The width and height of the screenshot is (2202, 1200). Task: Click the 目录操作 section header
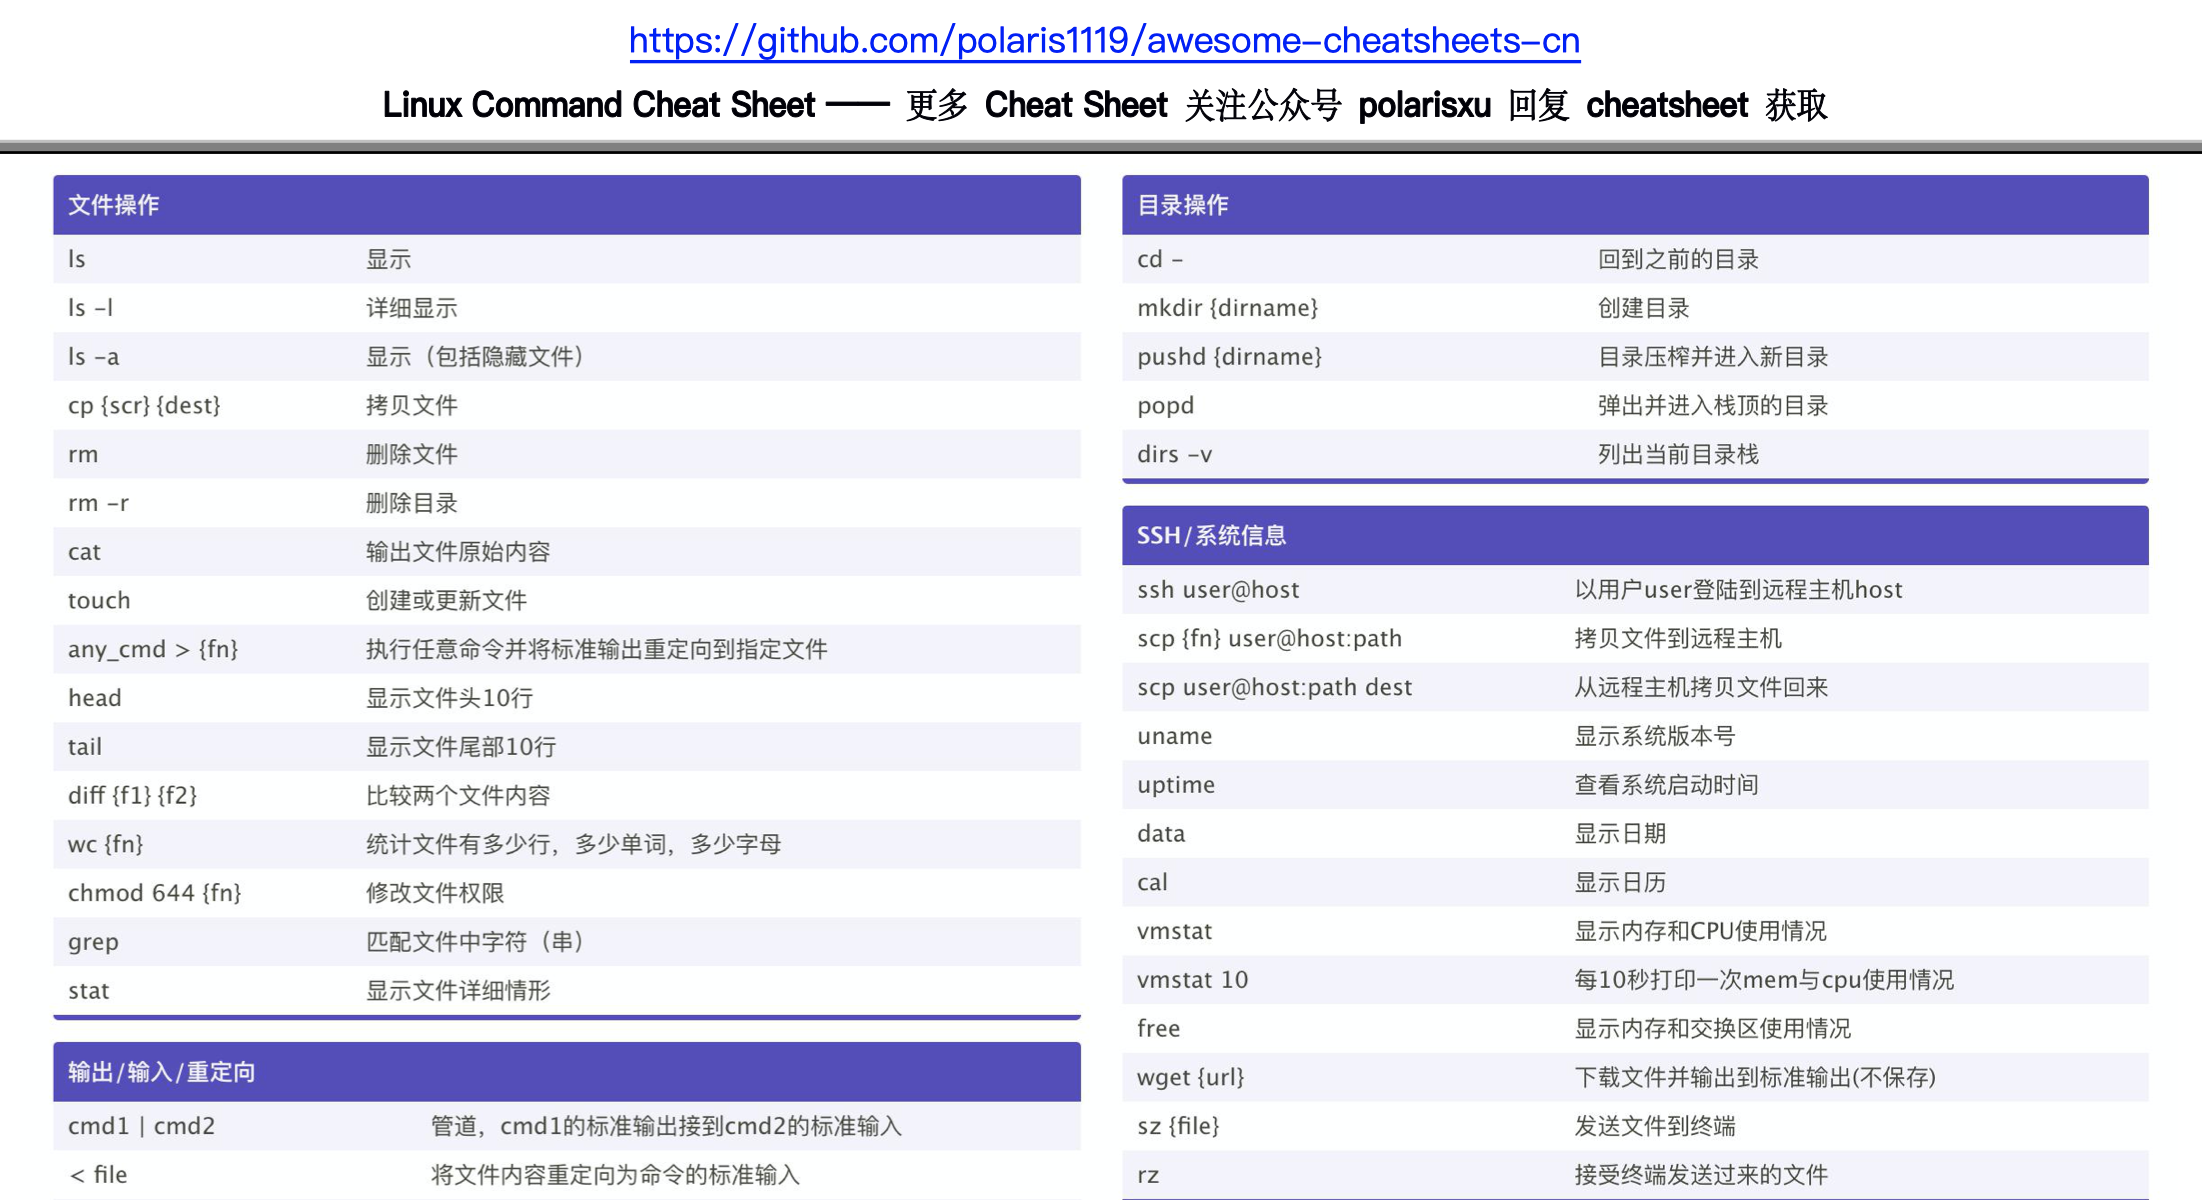[x=1183, y=205]
